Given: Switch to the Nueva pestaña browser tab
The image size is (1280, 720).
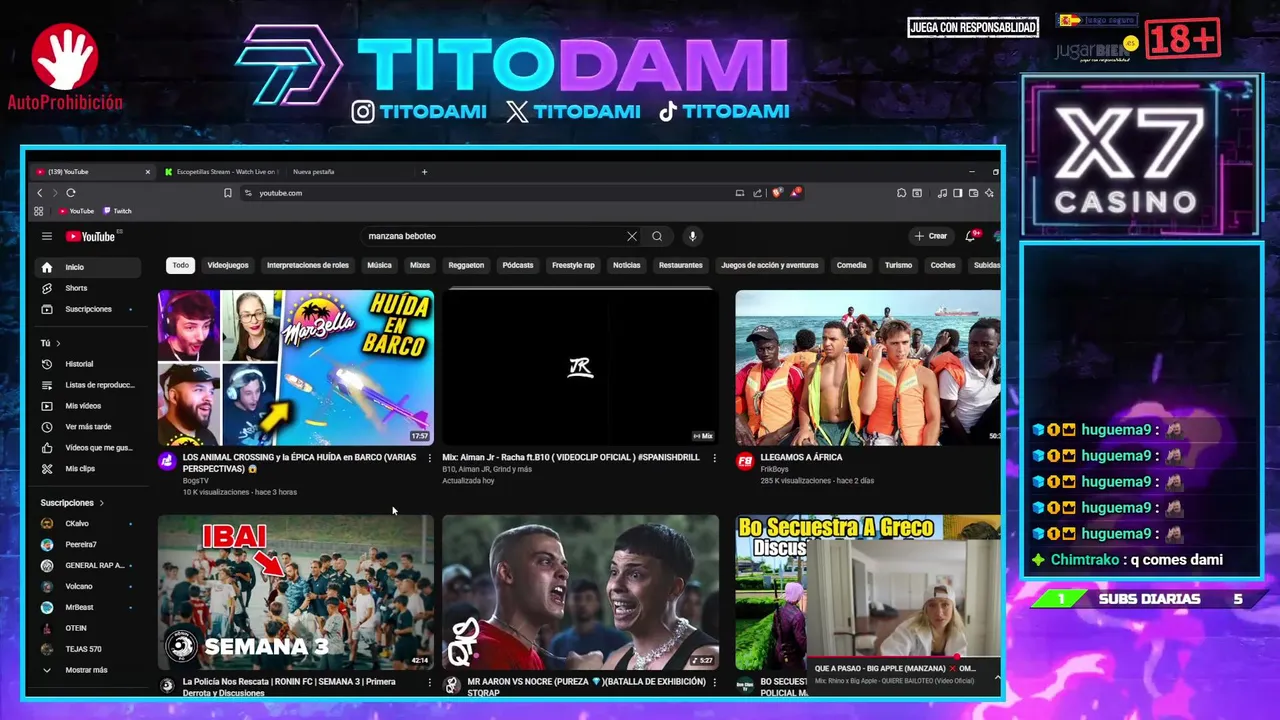Looking at the screenshot, I should (314, 172).
